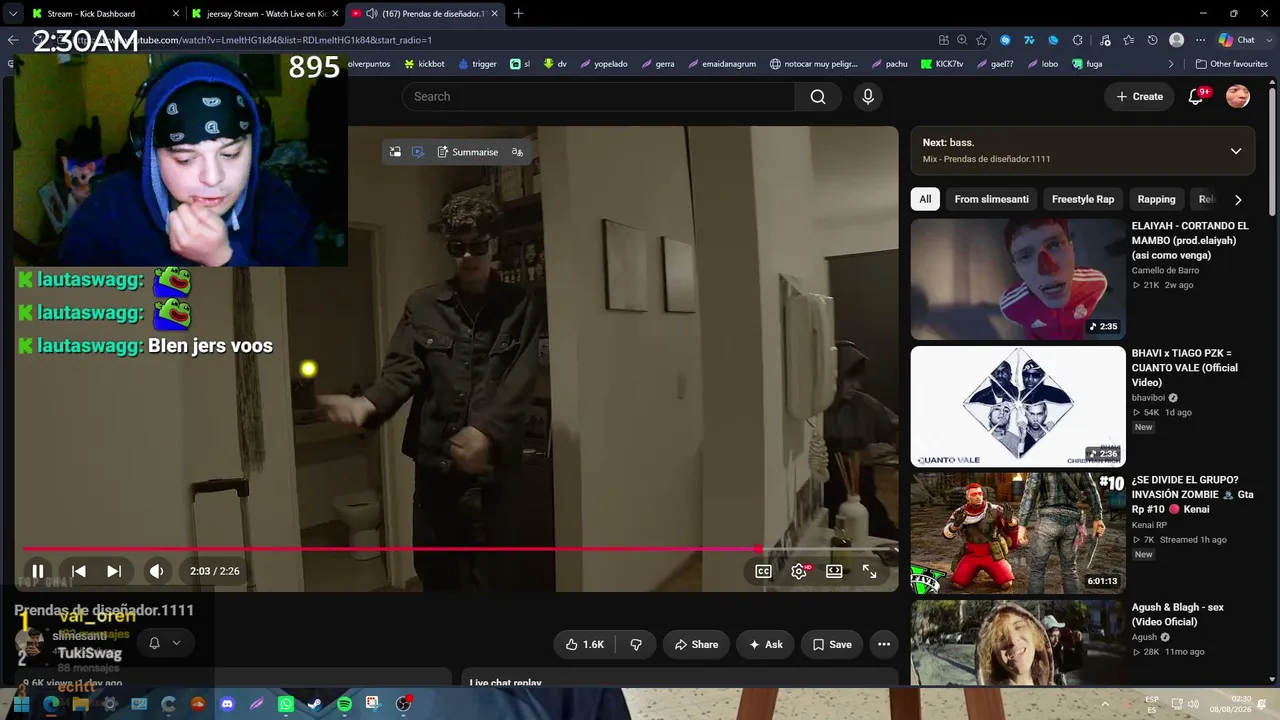Open browser extensions puzzle icon

(x=1078, y=40)
